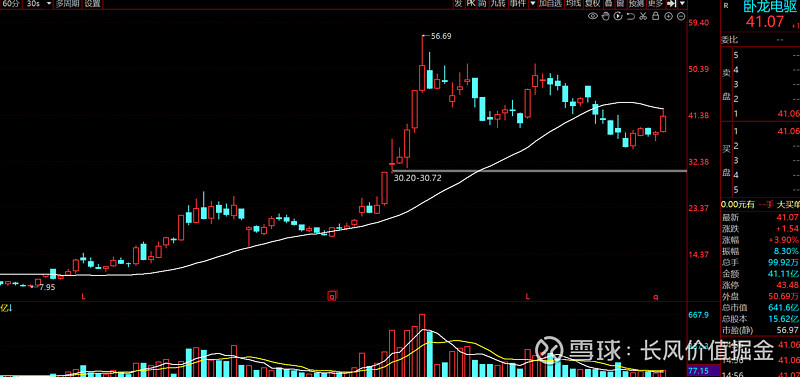Open the 多周期 multi-period view
The width and height of the screenshot is (800, 377).
coord(67,4)
